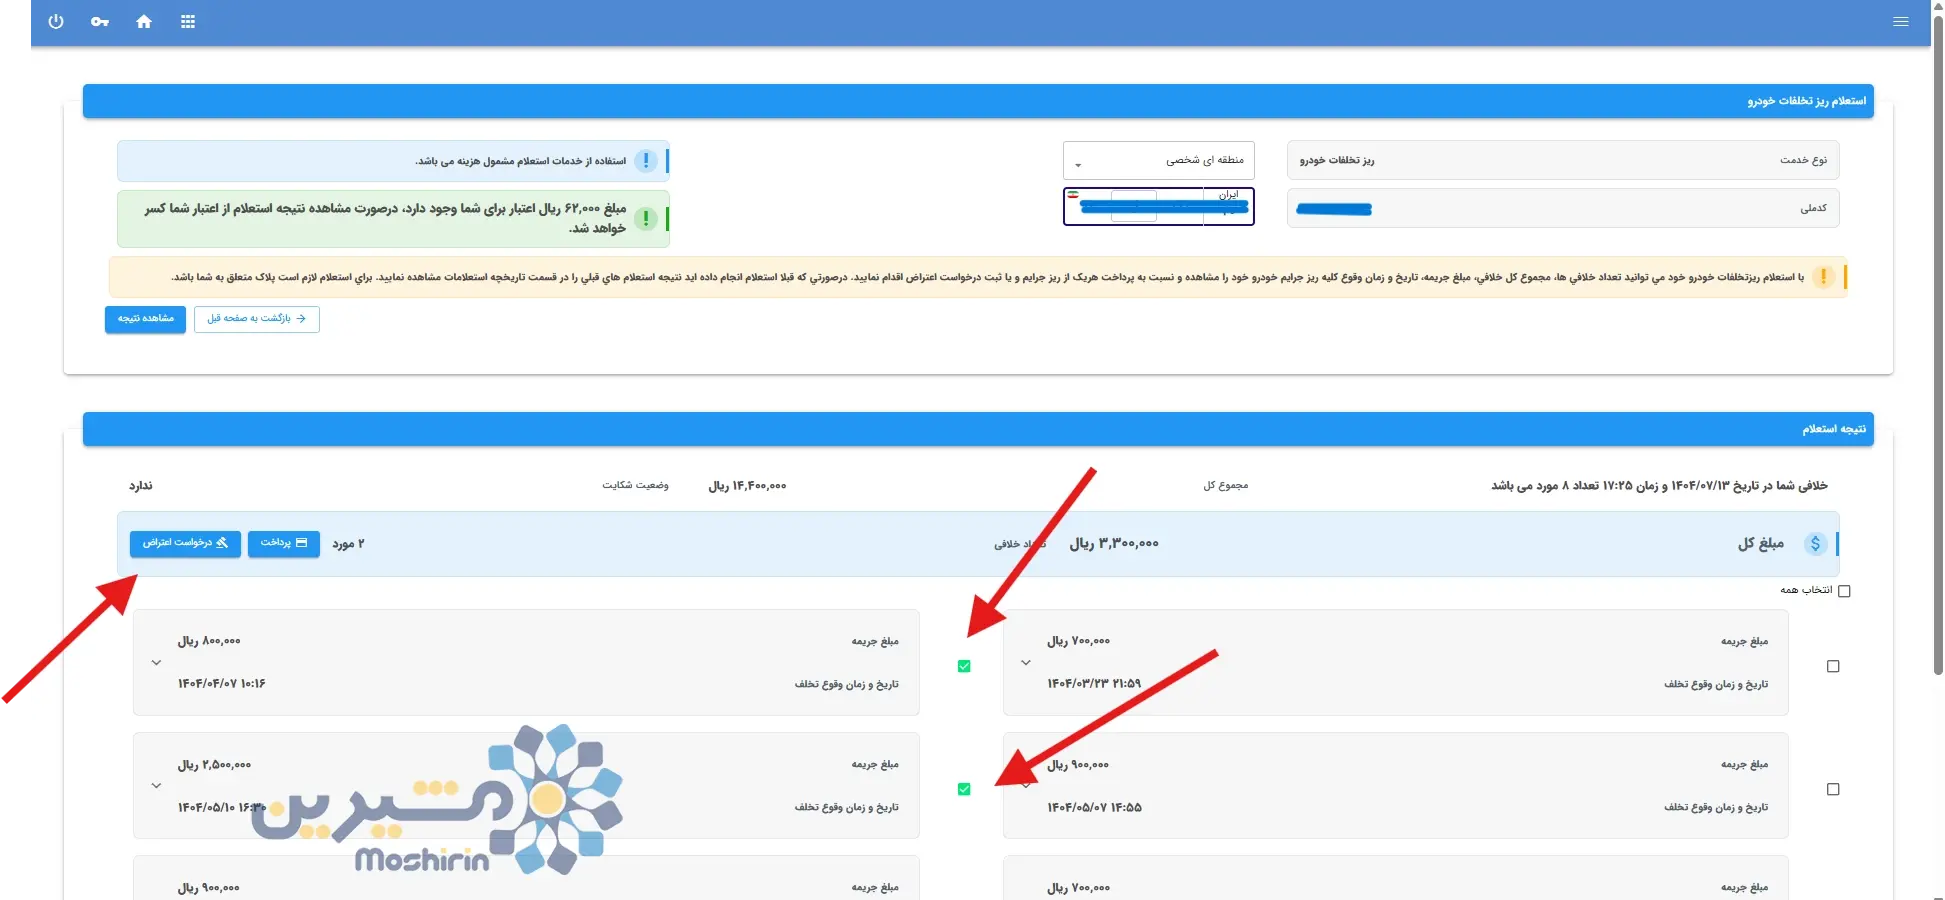Uncheck the green checkbox beside the 800,000 fine
1945x900 pixels.
pyautogui.click(x=963, y=665)
